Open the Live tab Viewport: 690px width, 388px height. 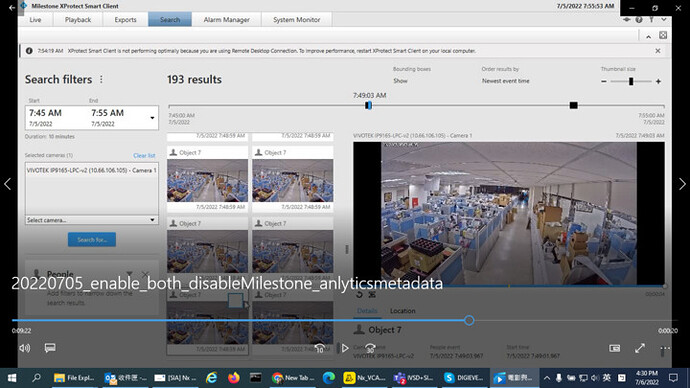coord(35,20)
